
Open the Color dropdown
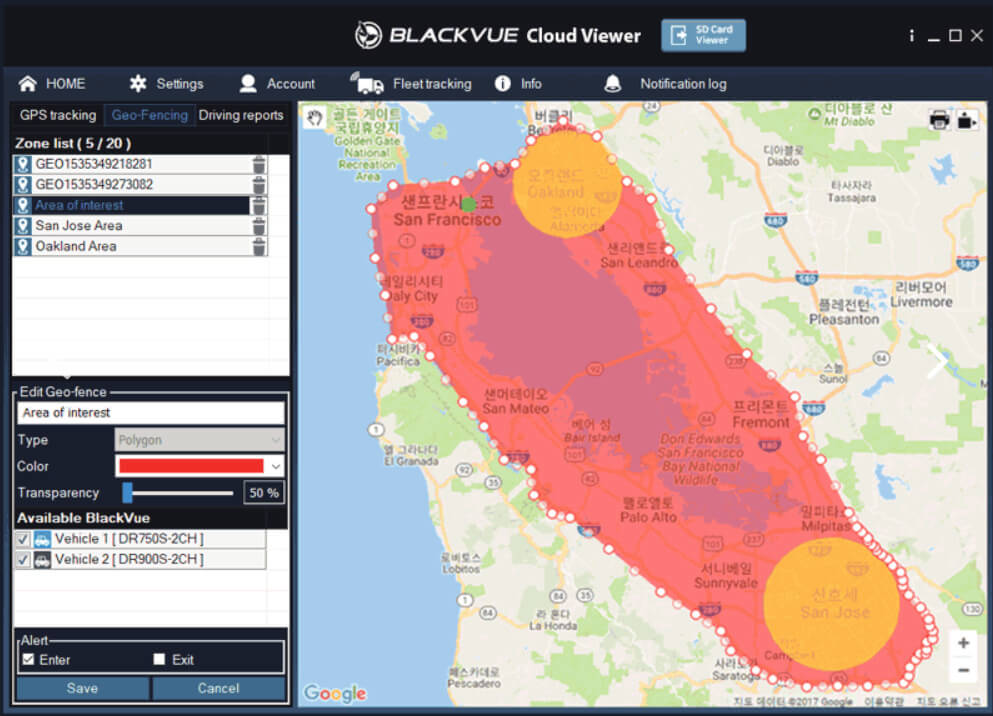click(276, 466)
